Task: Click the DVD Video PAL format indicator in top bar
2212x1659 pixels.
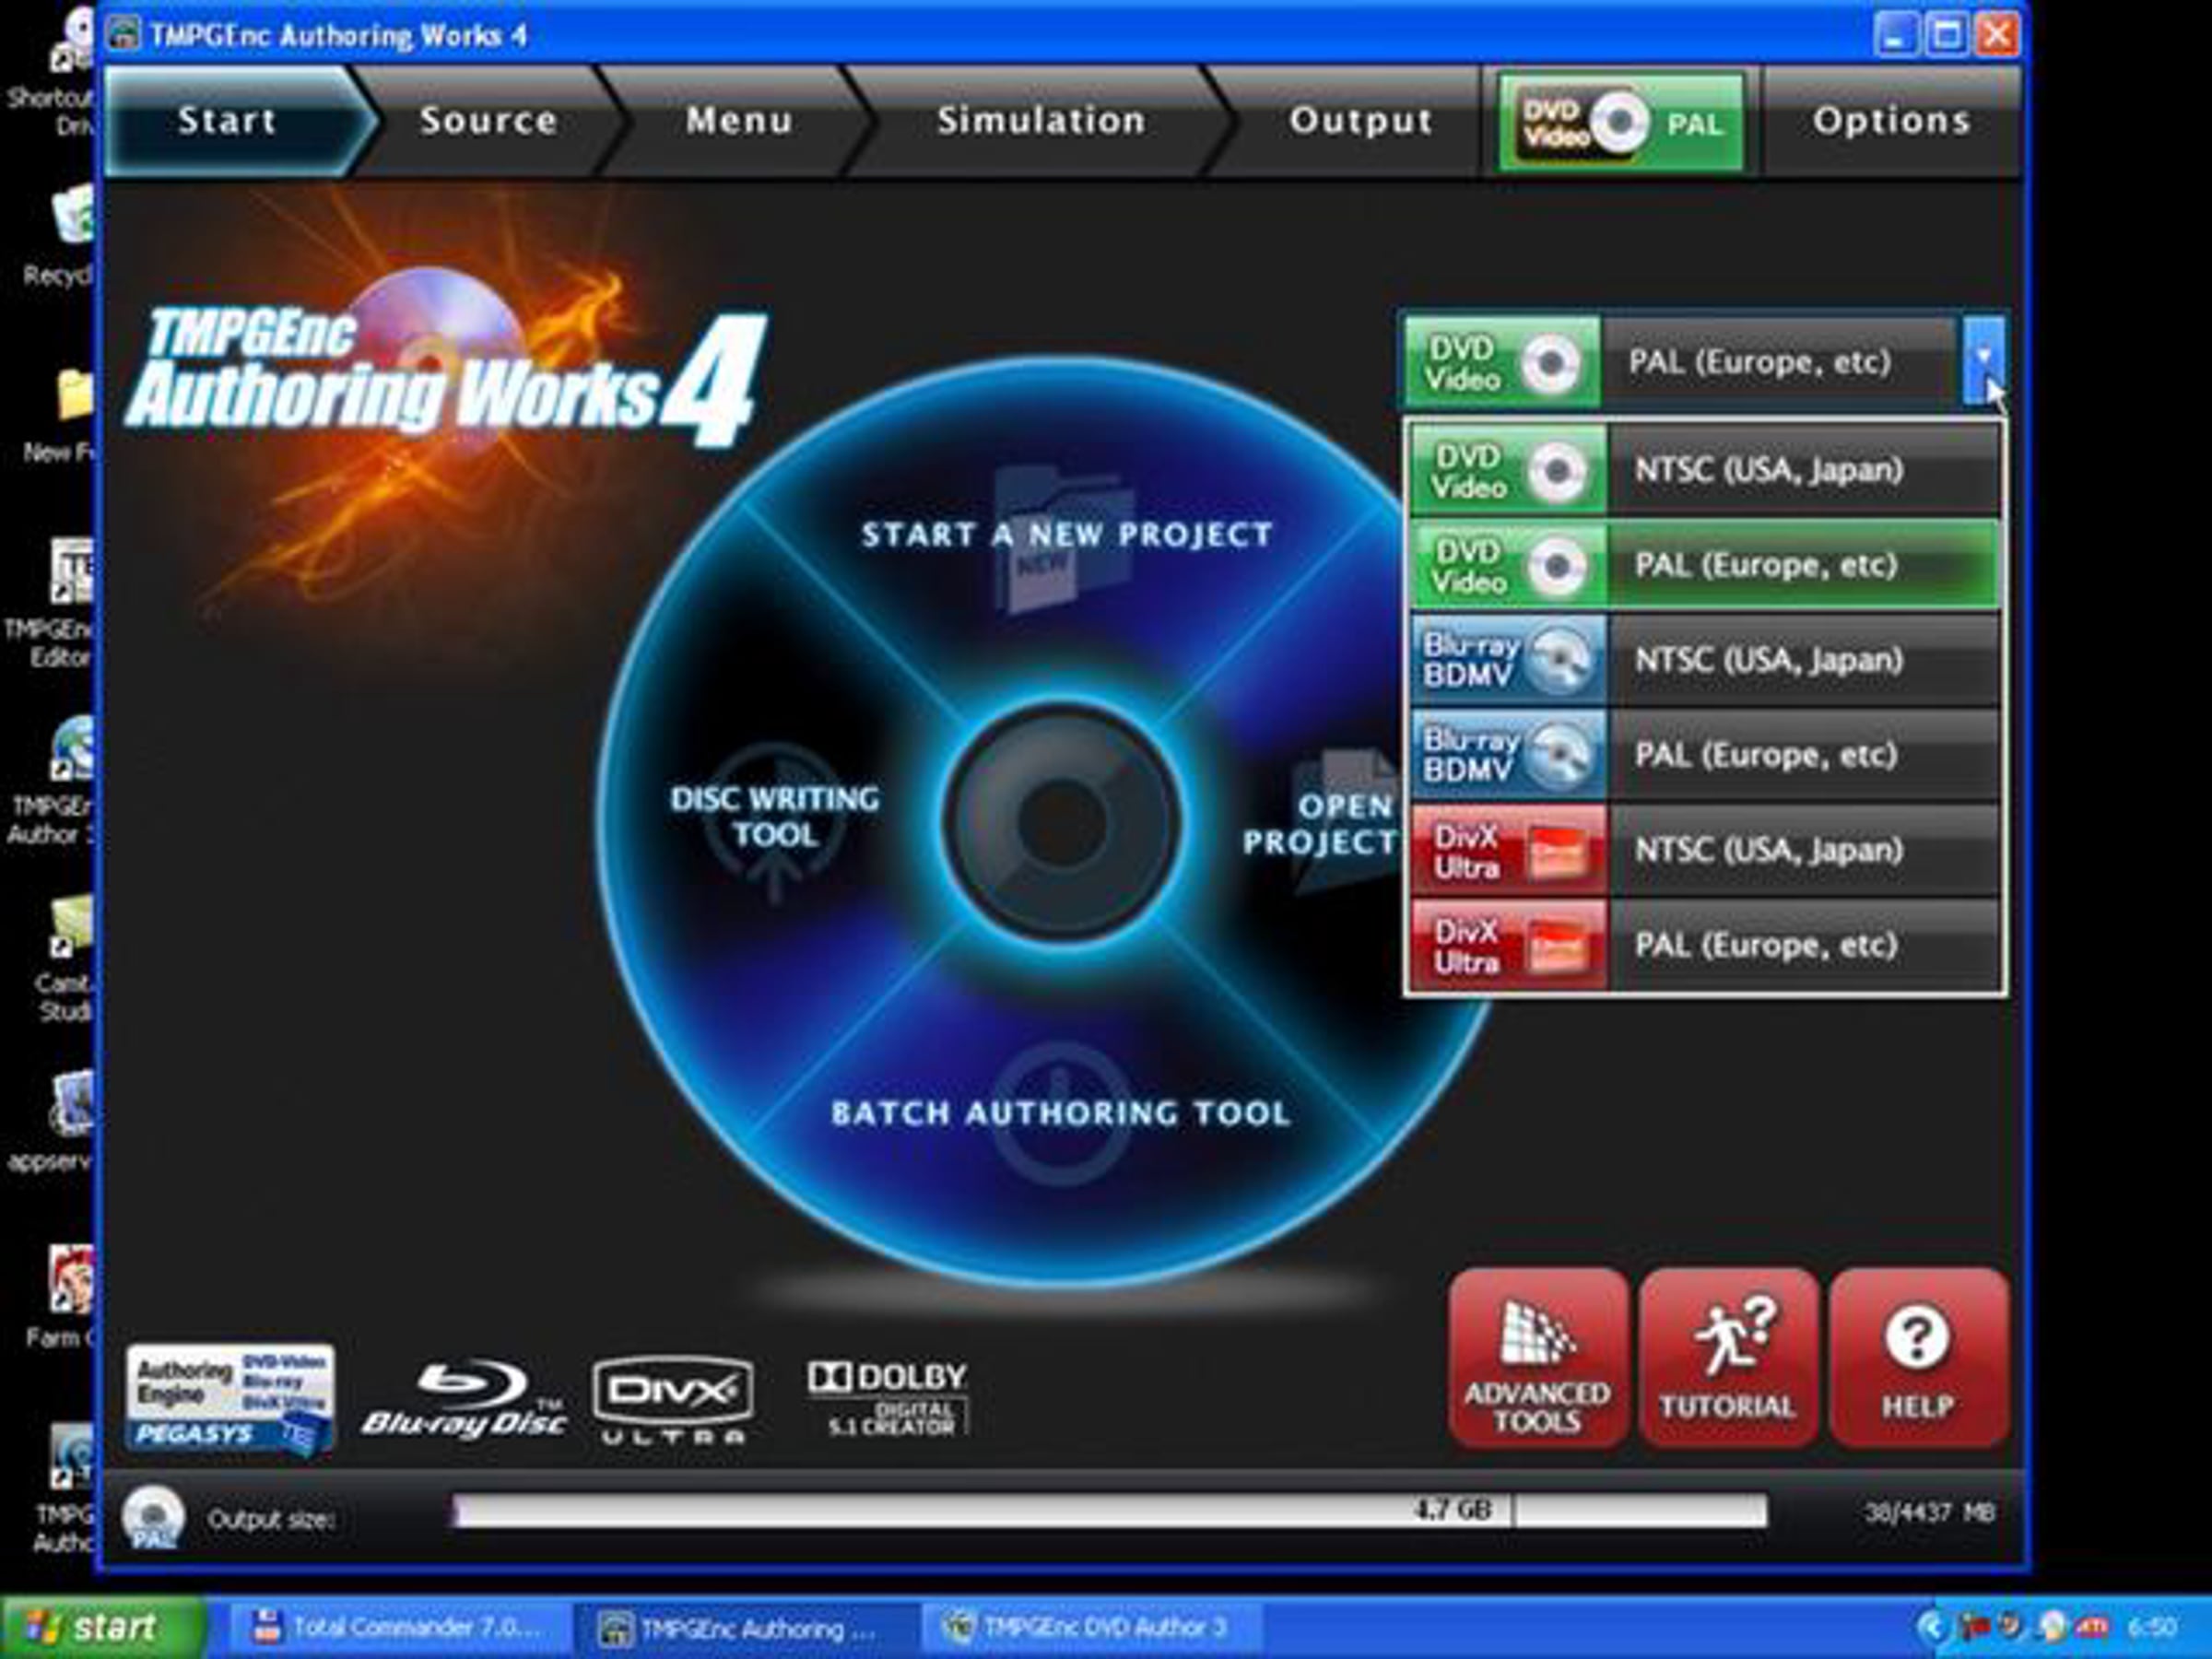Action: click(x=1621, y=123)
